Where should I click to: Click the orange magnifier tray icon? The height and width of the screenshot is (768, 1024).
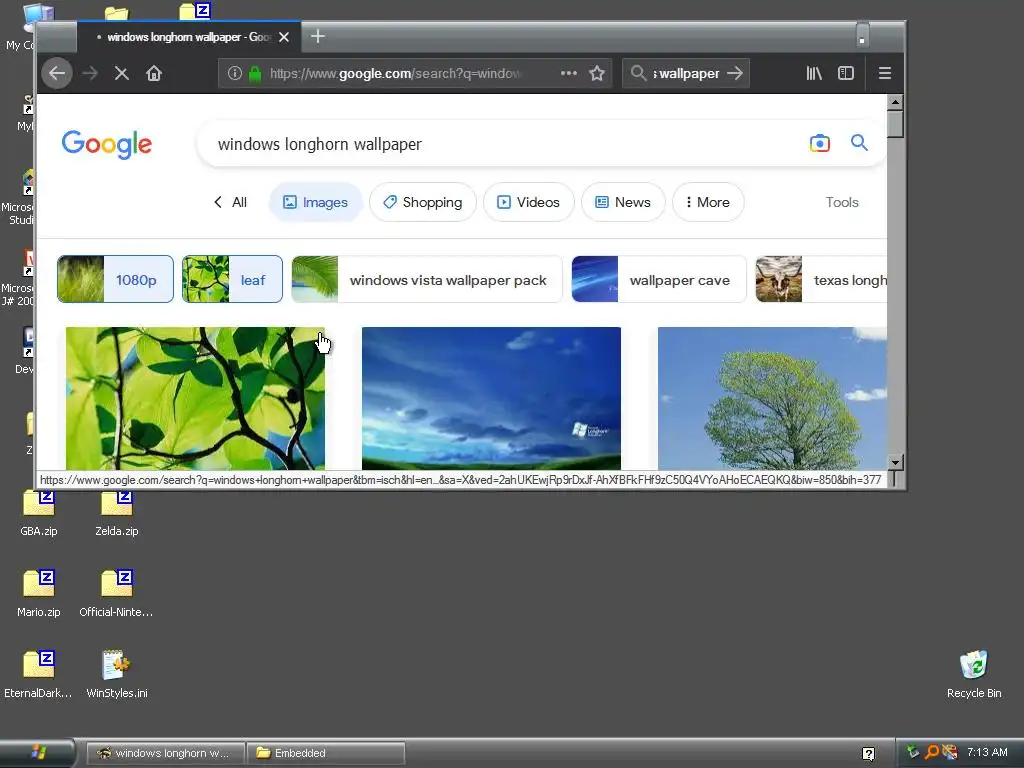[931, 752]
